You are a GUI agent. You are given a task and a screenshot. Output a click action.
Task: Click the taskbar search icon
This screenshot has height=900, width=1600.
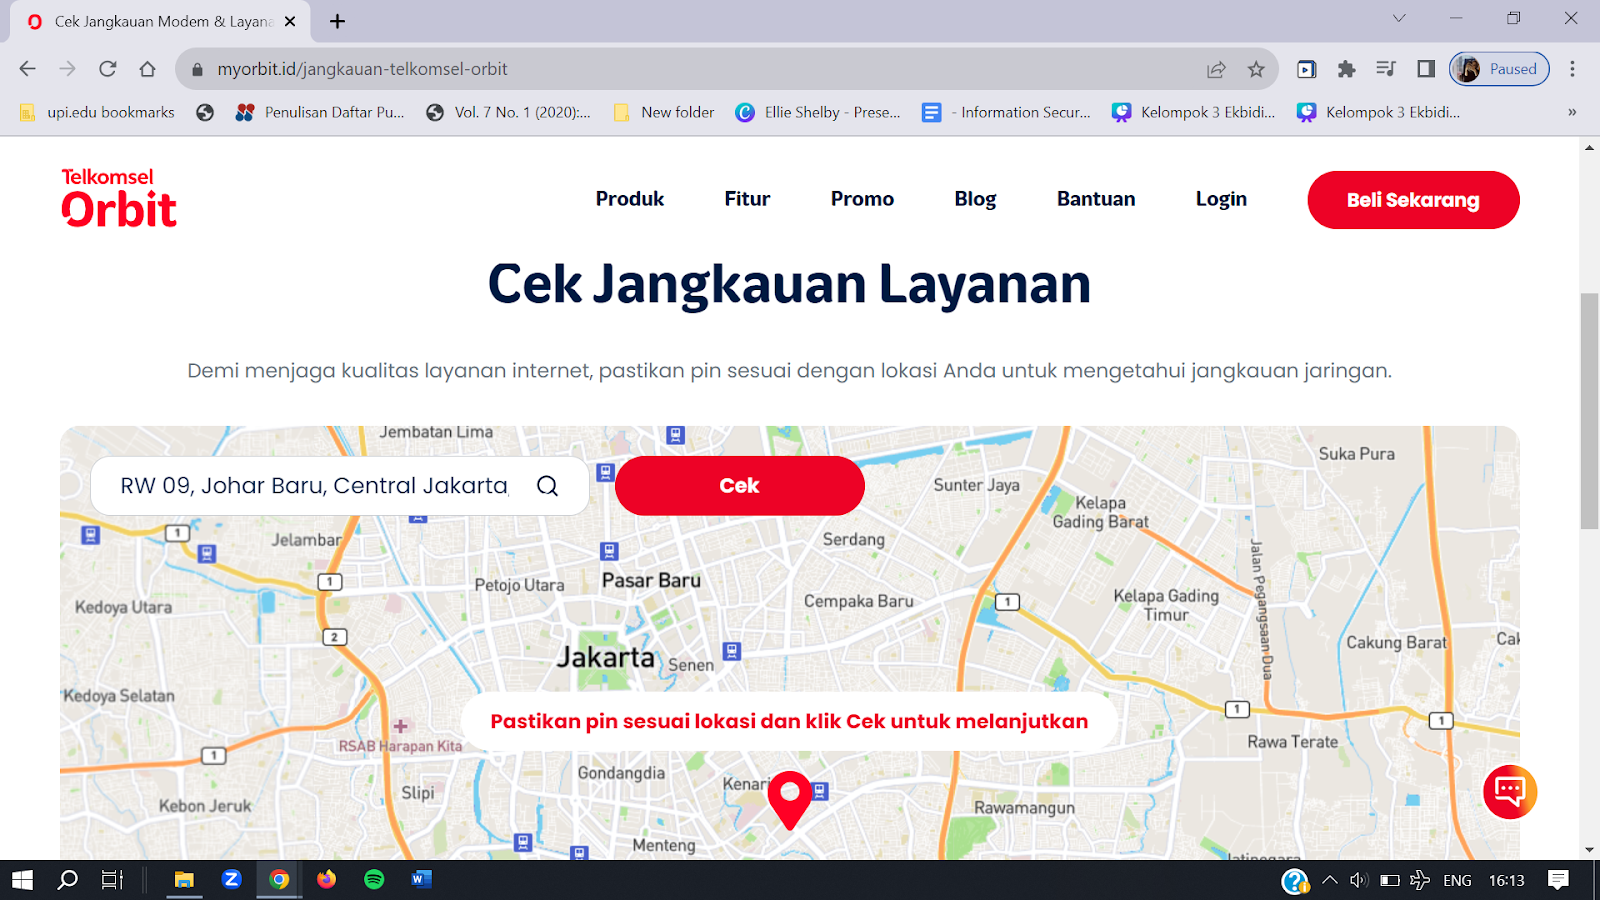click(x=67, y=880)
